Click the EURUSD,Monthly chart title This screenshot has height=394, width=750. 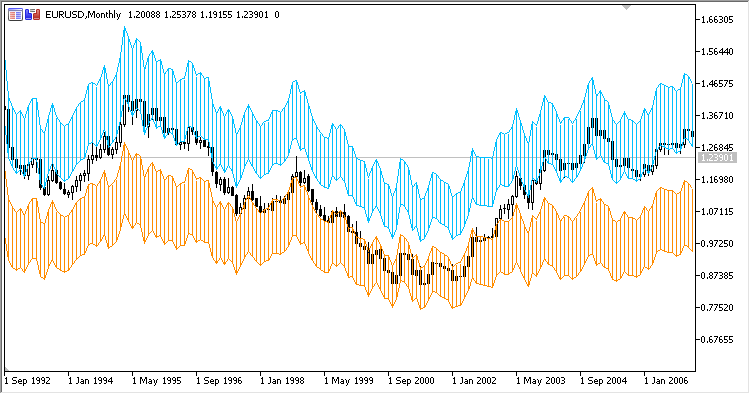[83, 15]
